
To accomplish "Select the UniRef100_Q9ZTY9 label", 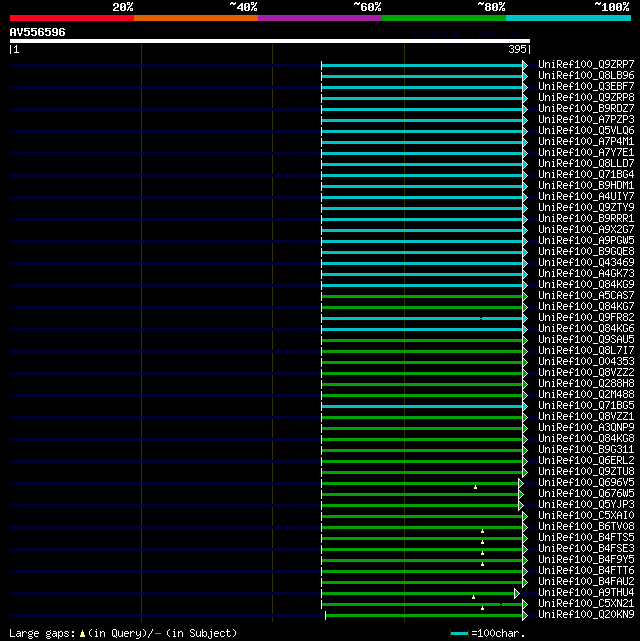I will 586,208.
